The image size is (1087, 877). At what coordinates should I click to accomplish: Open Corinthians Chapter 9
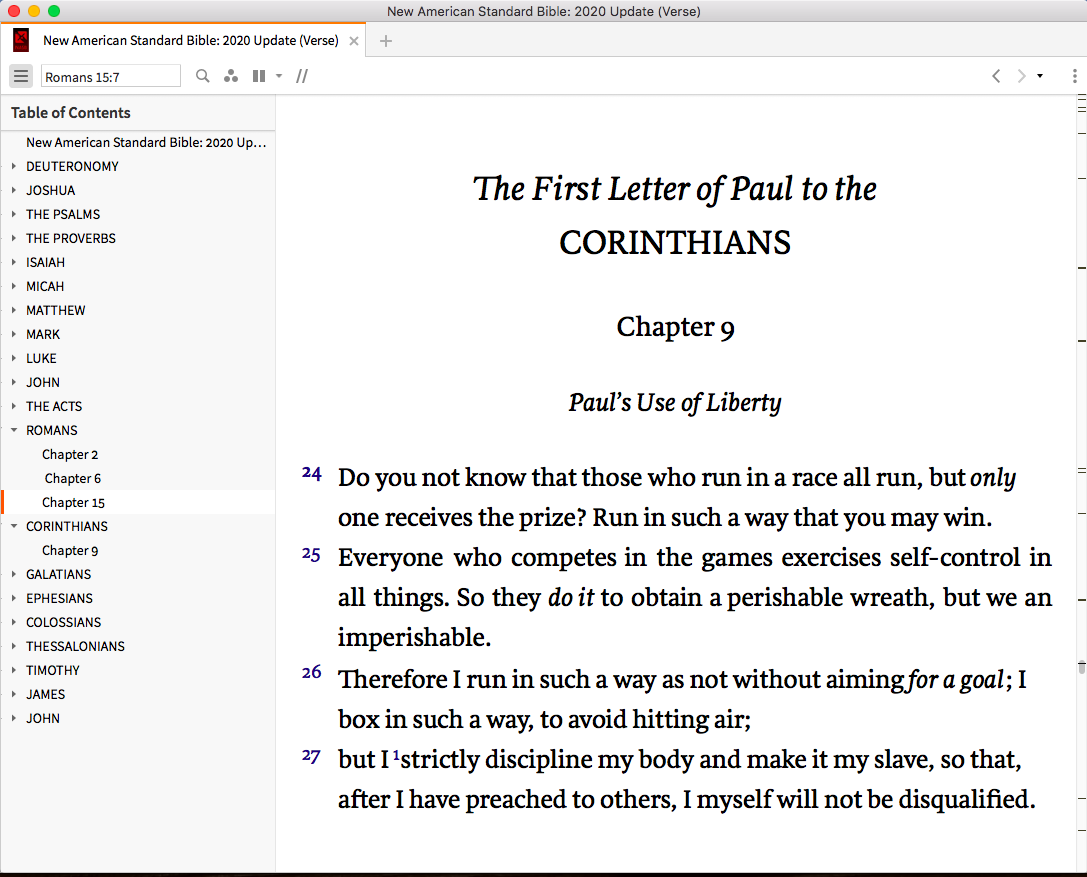[x=70, y=550]
